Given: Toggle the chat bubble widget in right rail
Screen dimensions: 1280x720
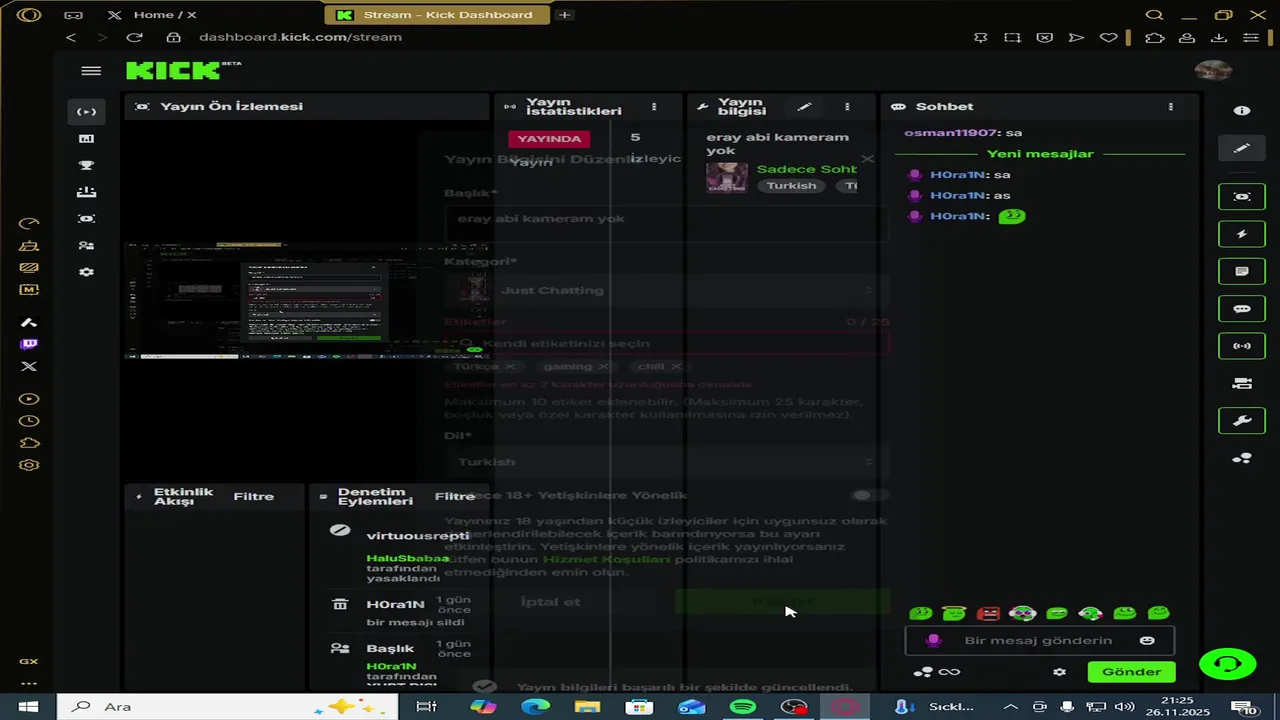Looking at the screenshot, I should tap(1242, 309).
